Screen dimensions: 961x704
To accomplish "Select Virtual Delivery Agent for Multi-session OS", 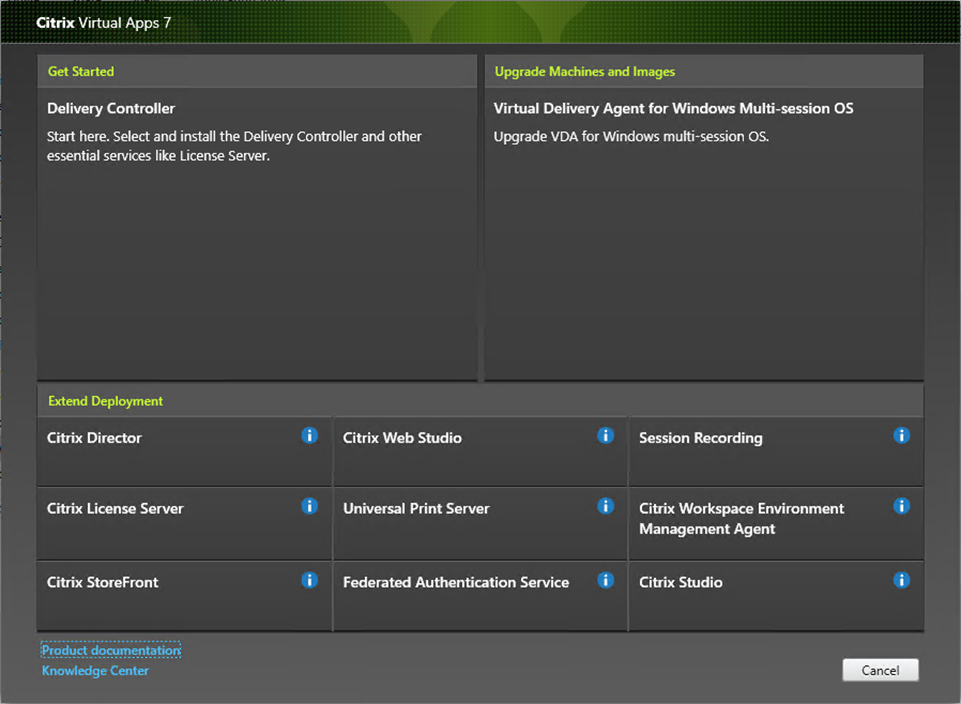I will [704, 233].
